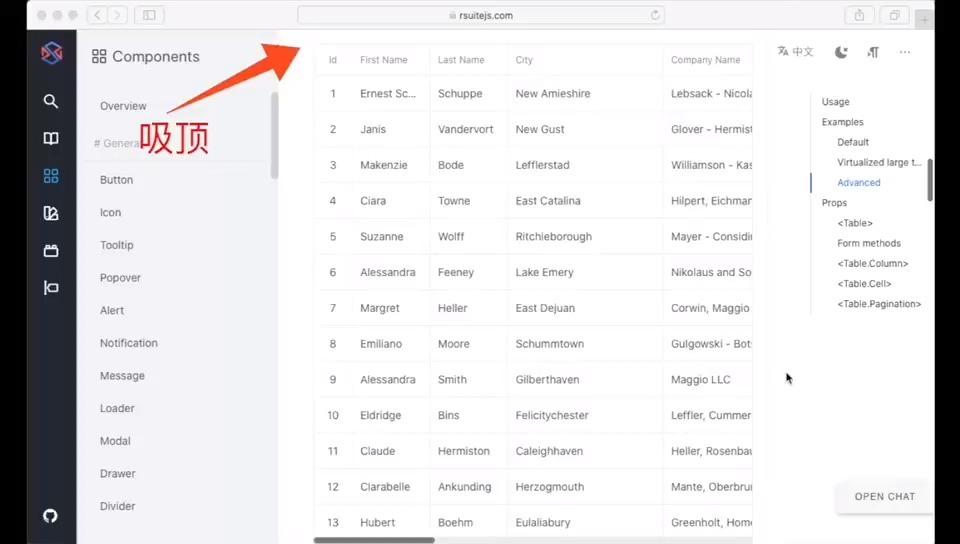The image size is (960, 544).
Task: Toggle Safari sidebar button
Action: pos(149,15)
